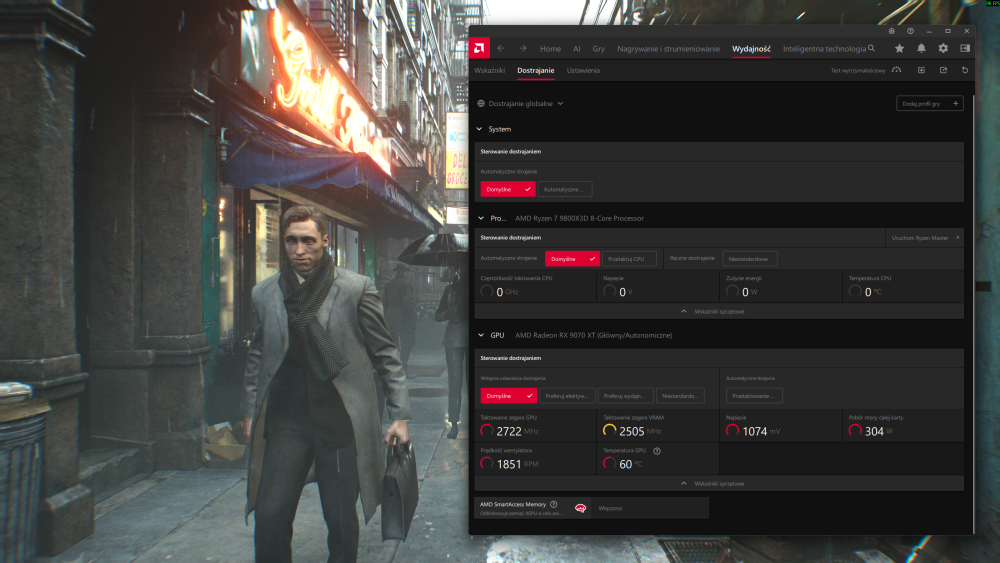Select Przetaktuj CPU option

[x=629, y=259]
